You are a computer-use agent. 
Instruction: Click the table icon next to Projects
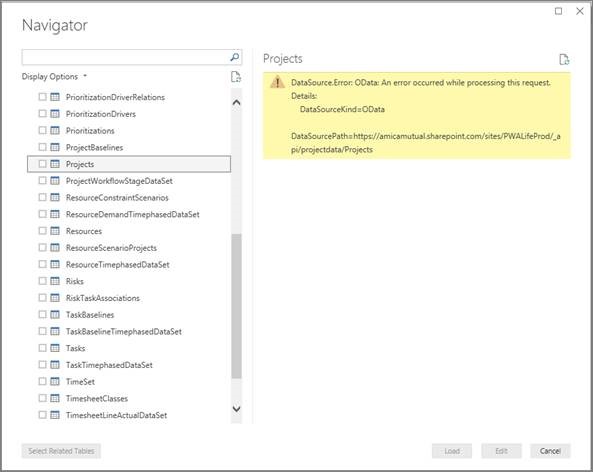tap(55, 164)
